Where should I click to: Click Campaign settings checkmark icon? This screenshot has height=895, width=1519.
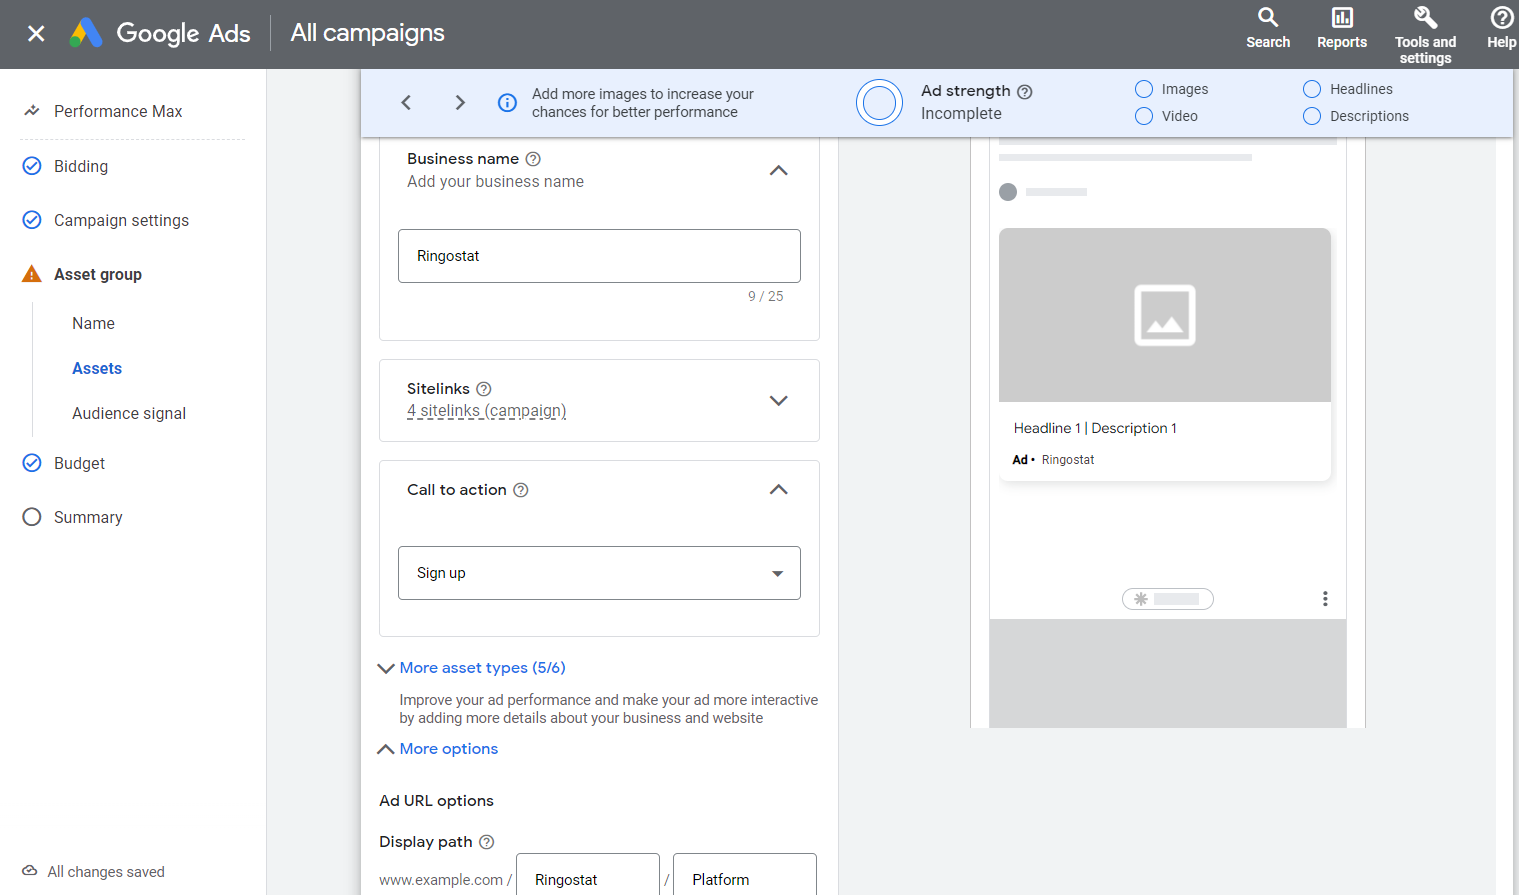coord(32,220)
